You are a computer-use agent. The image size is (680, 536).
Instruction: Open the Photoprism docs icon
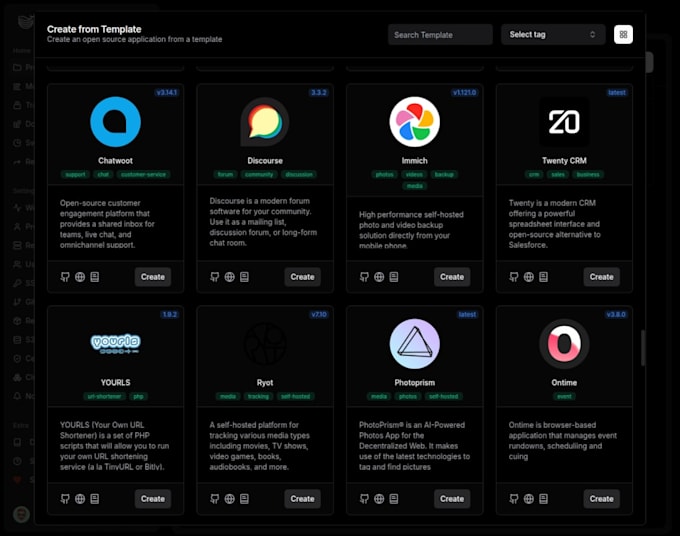(x=394, y=499)
